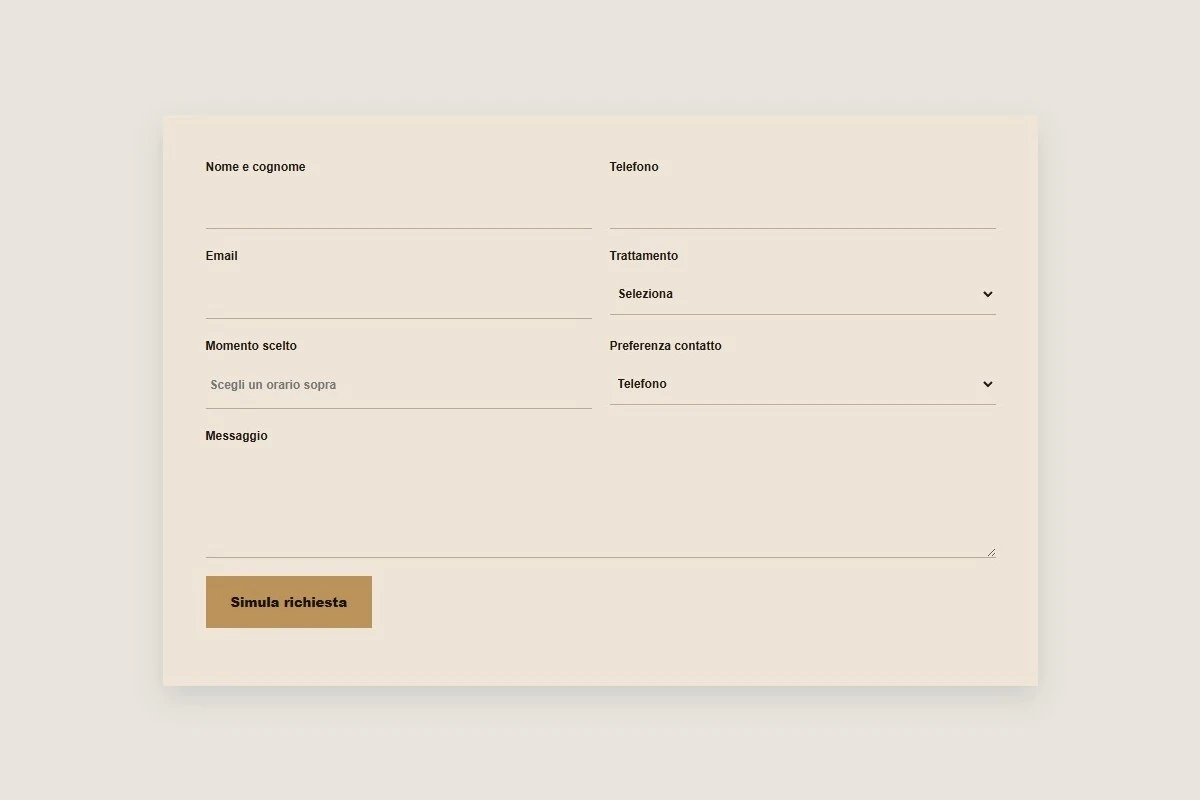Screen dimensions: 1200x800
Task: Click the Momento scelto label
Action: [251, 346]
